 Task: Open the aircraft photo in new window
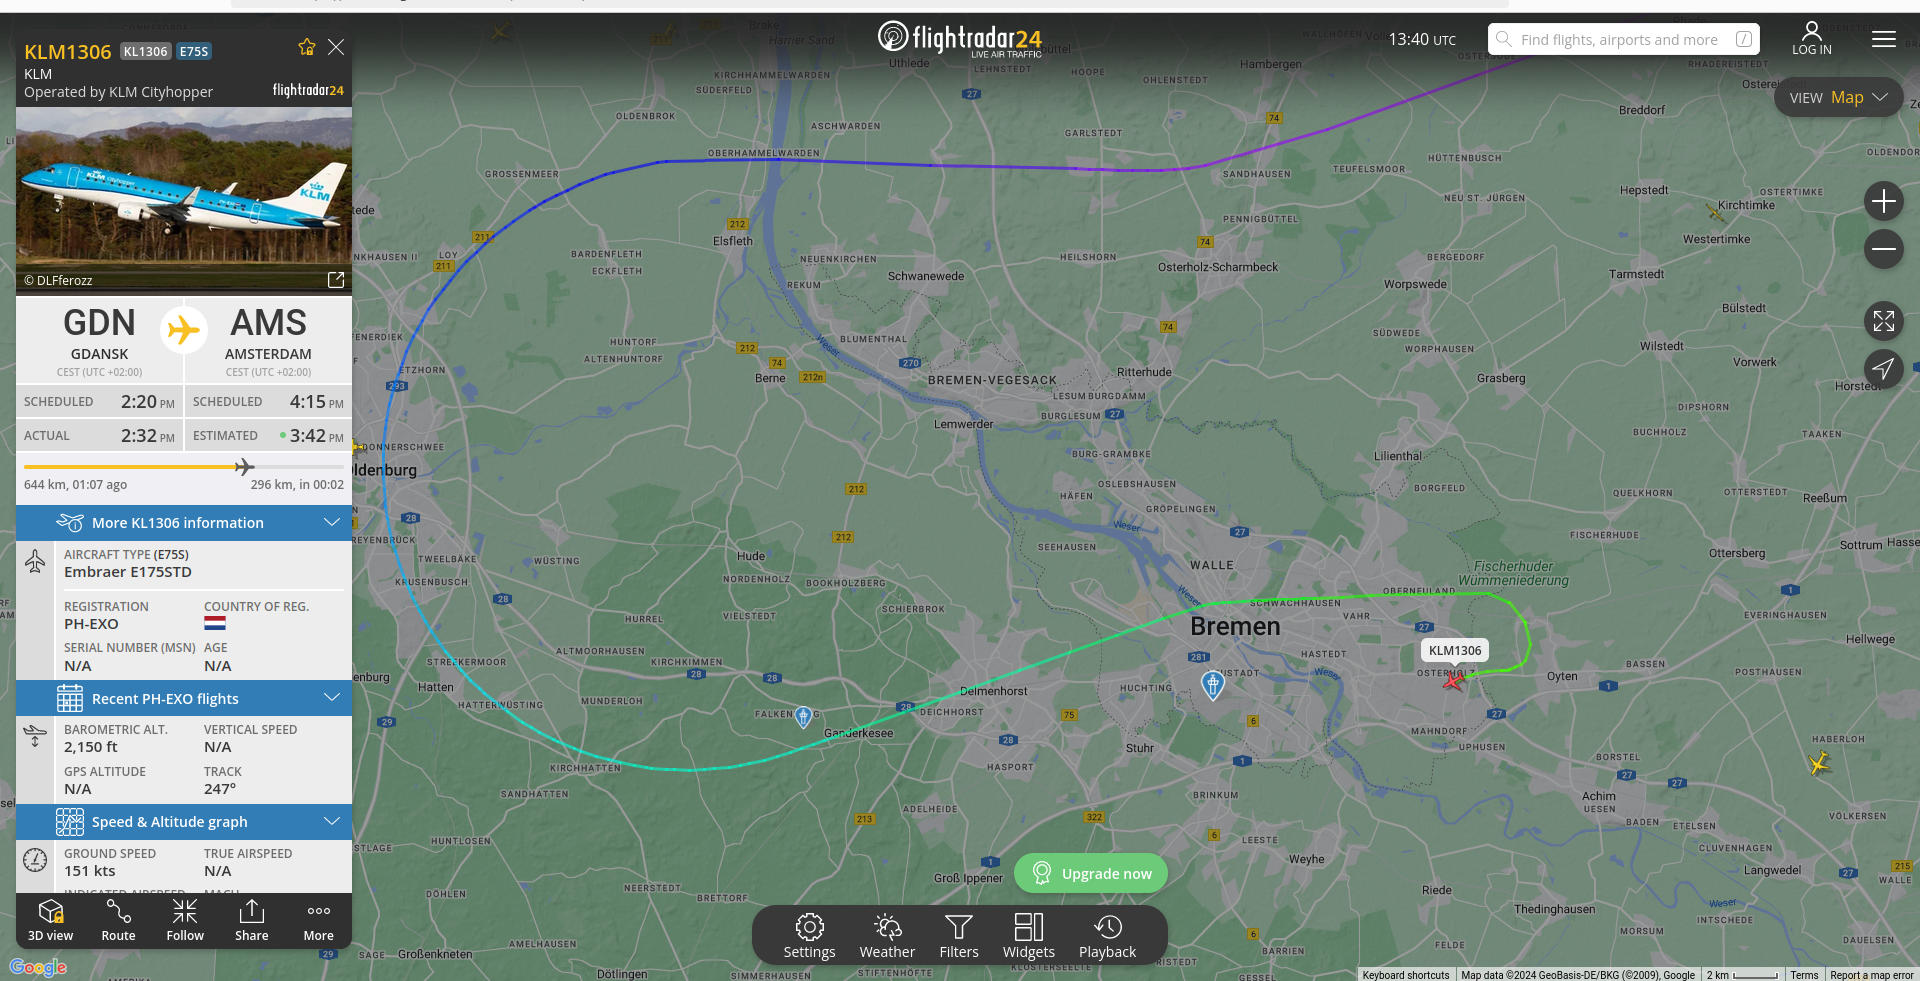coord(336,280)
